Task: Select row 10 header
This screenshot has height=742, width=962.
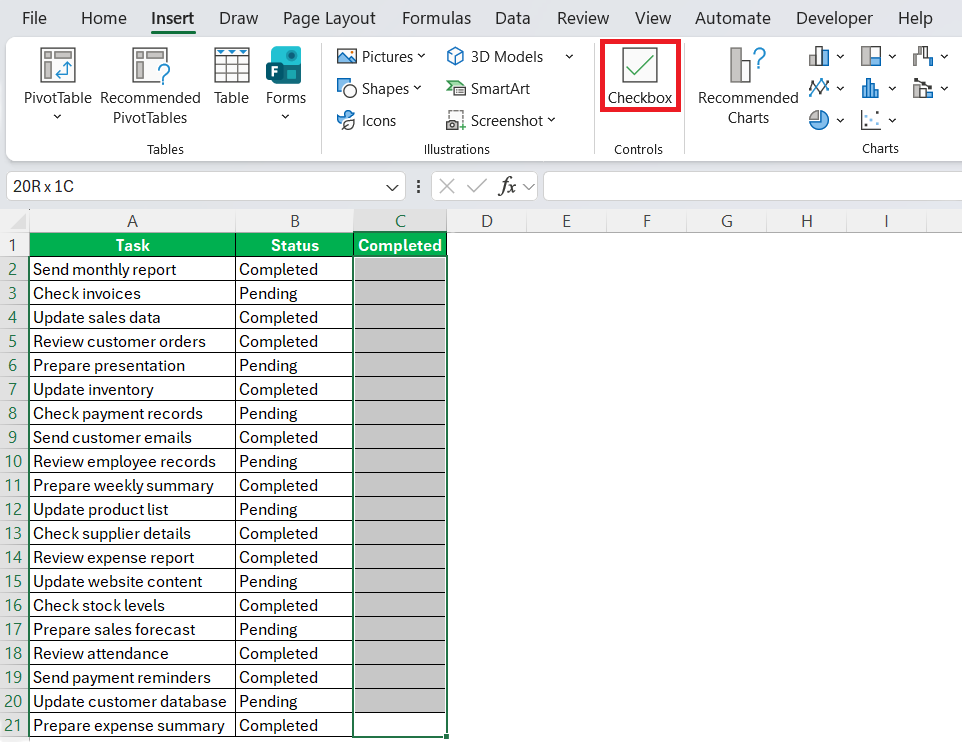Action: tap(13, 462)
